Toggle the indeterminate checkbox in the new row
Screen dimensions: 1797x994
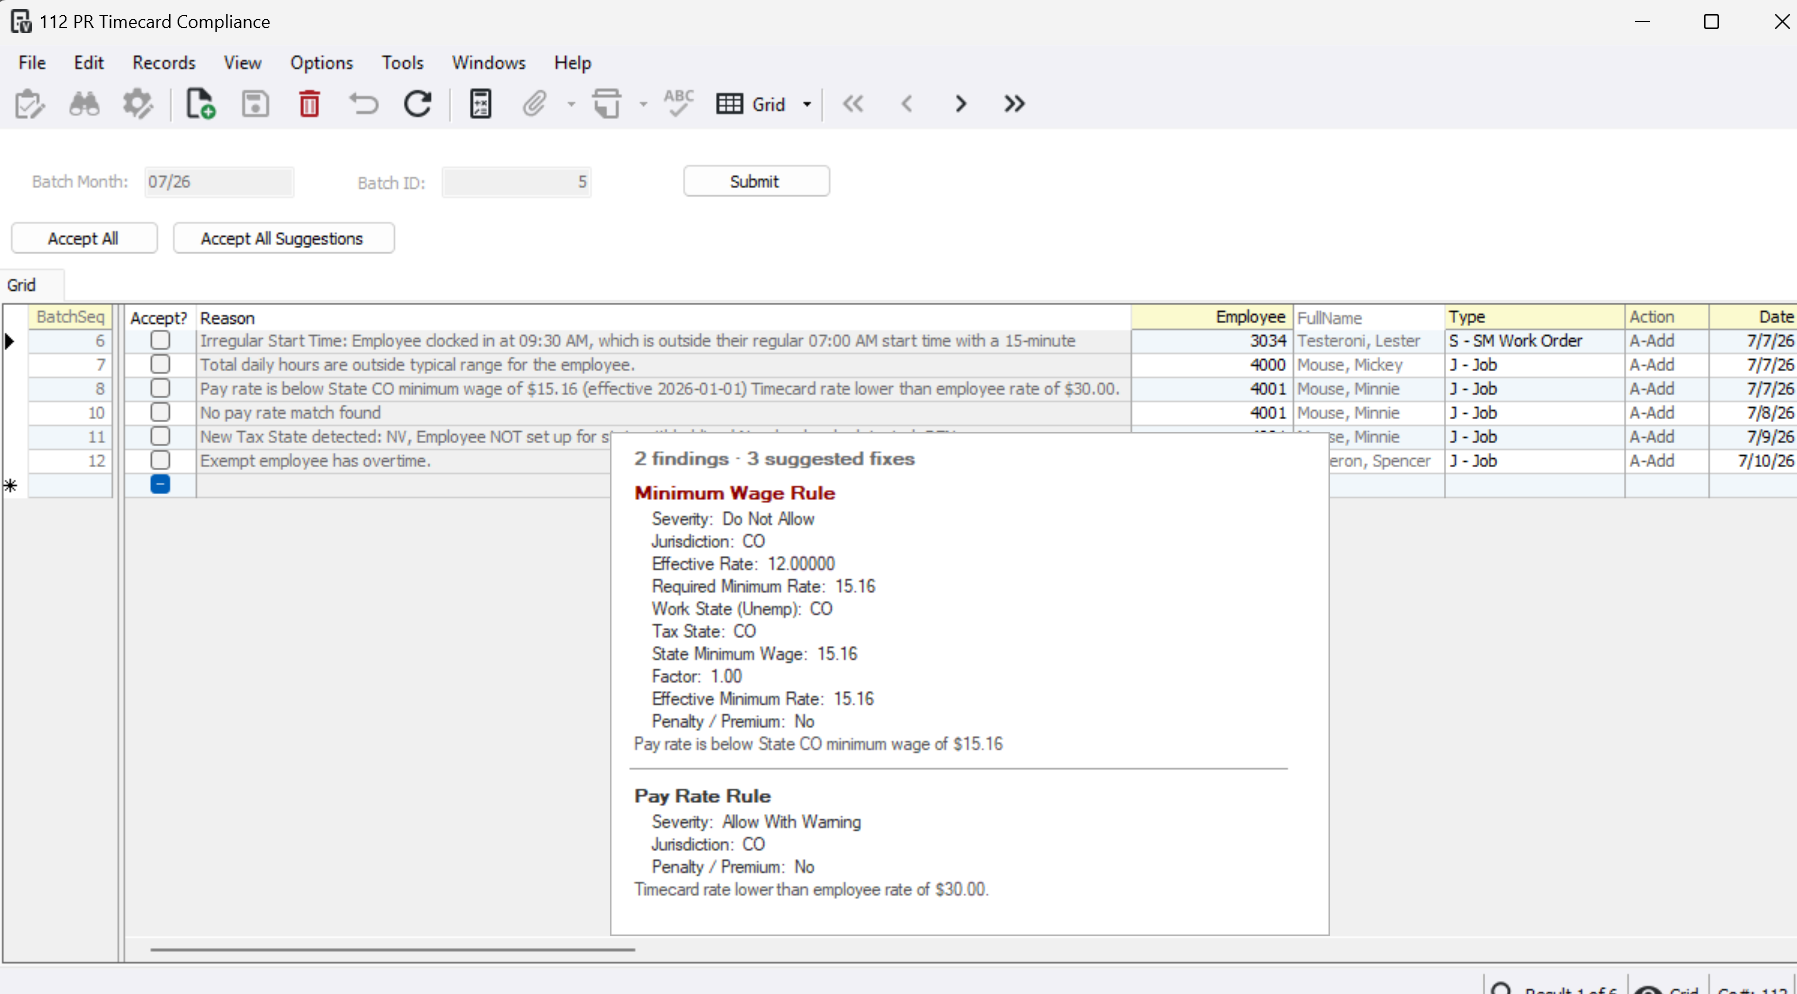pyautogui.click(x=160, y=484)
